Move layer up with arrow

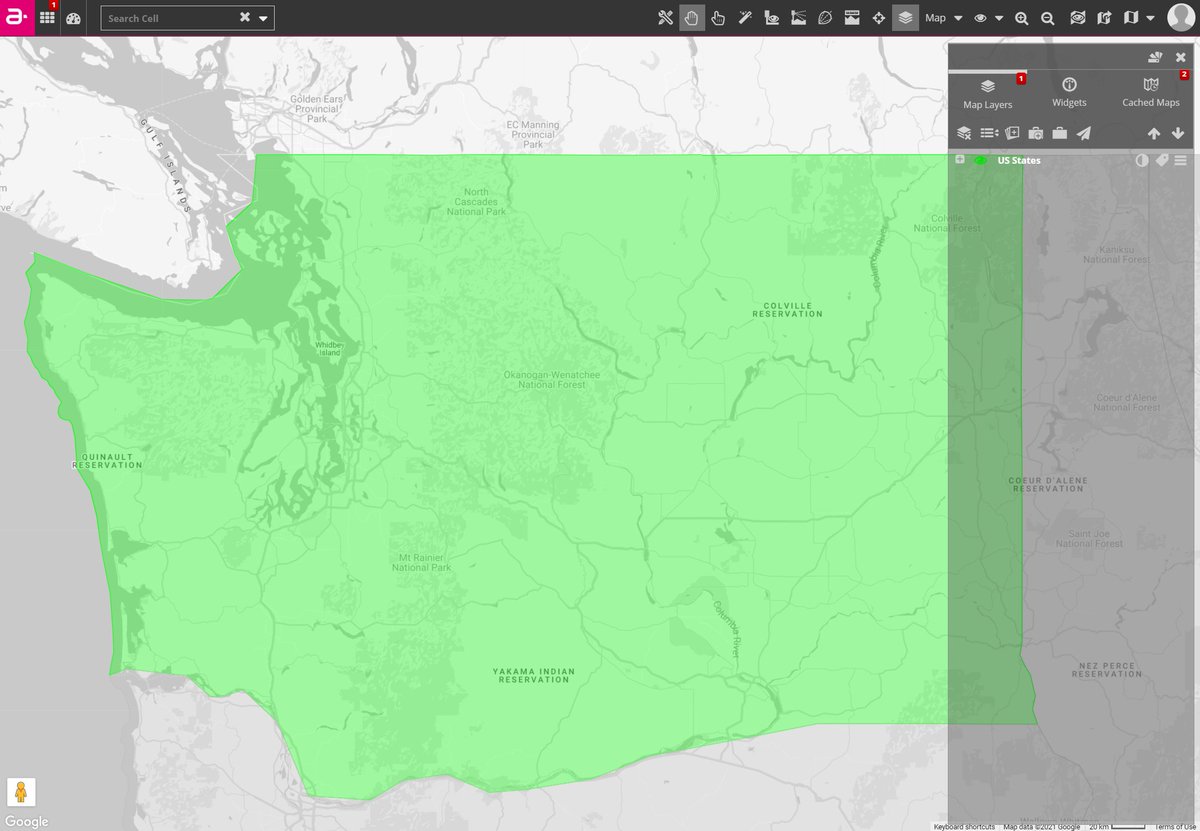click(1153, 133)
